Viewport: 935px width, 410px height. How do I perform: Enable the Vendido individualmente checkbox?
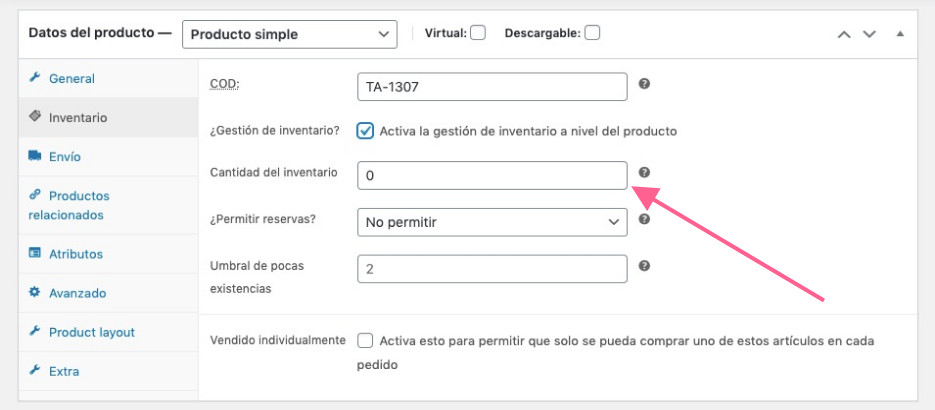(x=365, y=341)
